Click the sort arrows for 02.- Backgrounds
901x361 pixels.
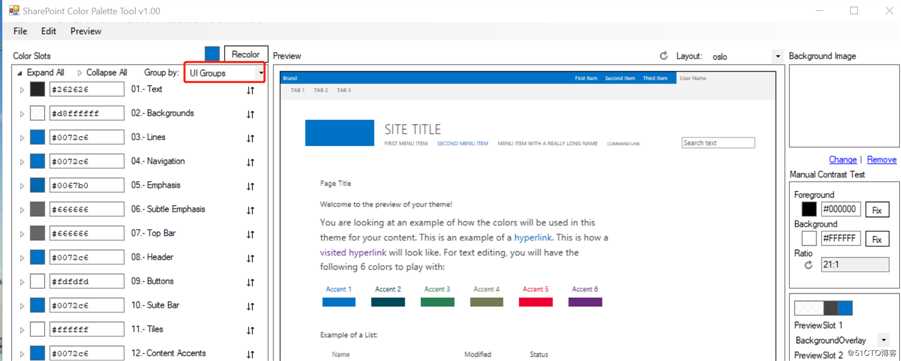tap(250, 114)
